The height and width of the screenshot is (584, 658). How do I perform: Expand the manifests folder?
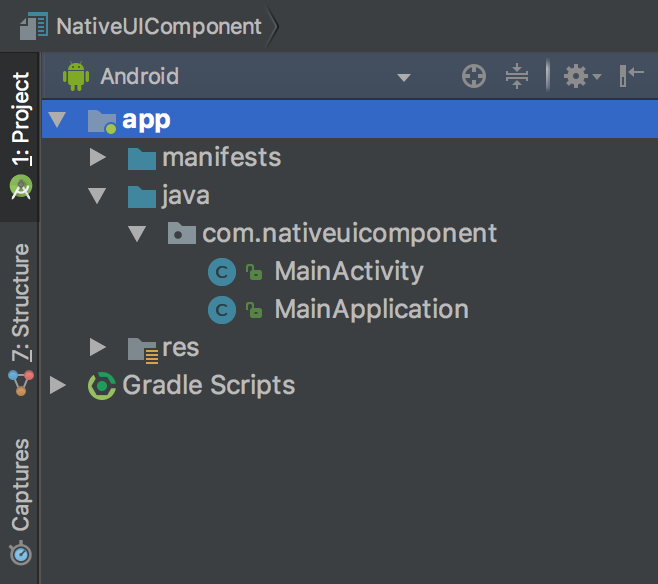pos(97,158)
